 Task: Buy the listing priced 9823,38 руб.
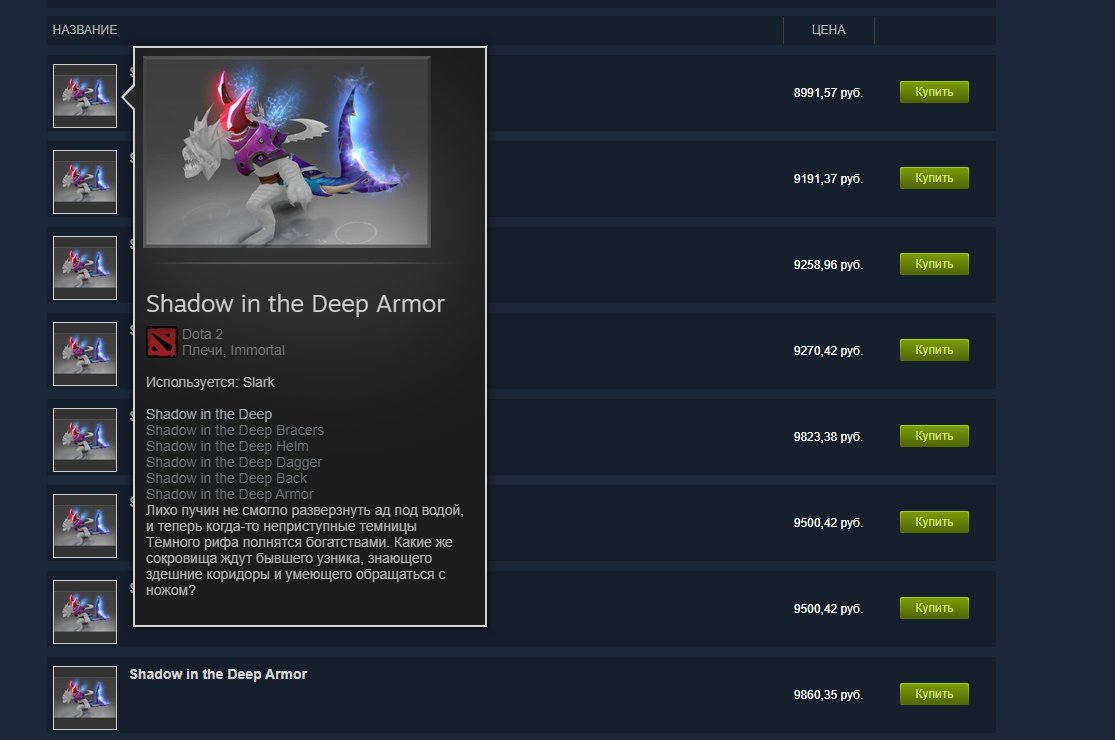[934, 436]
